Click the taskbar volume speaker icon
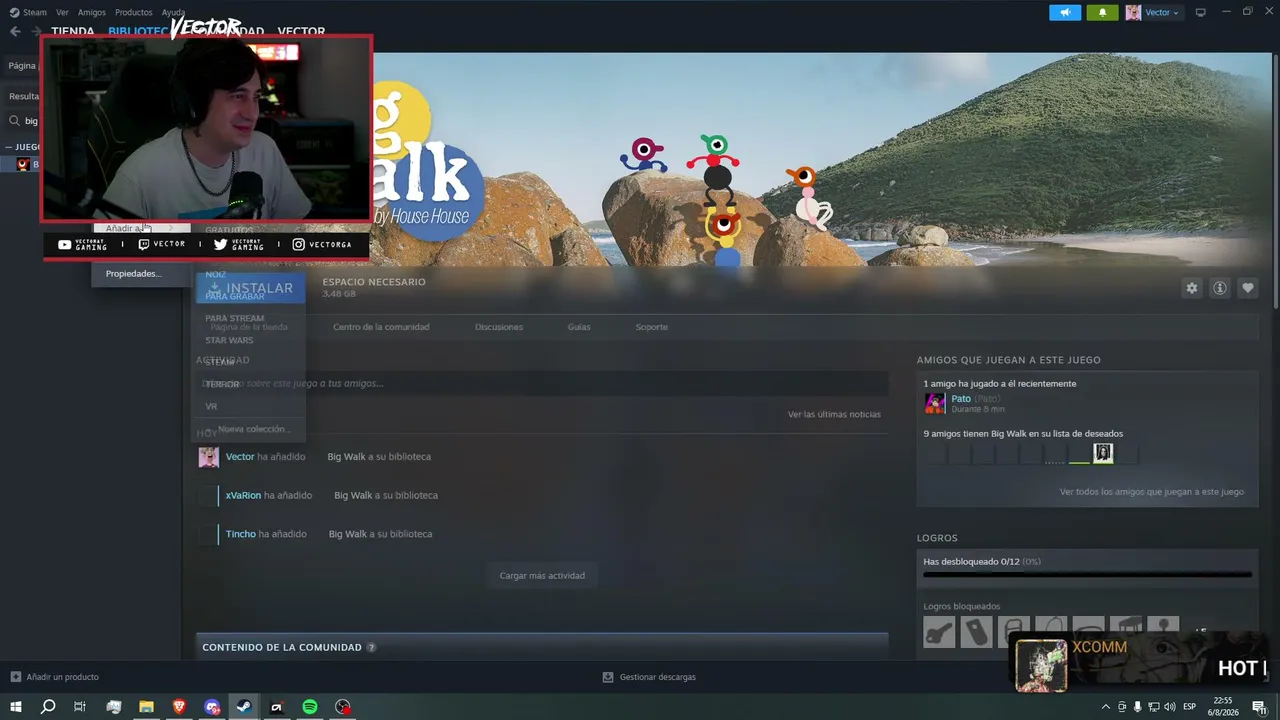The width and height of the screenshot is (1280, 720). click(1169, 707)
